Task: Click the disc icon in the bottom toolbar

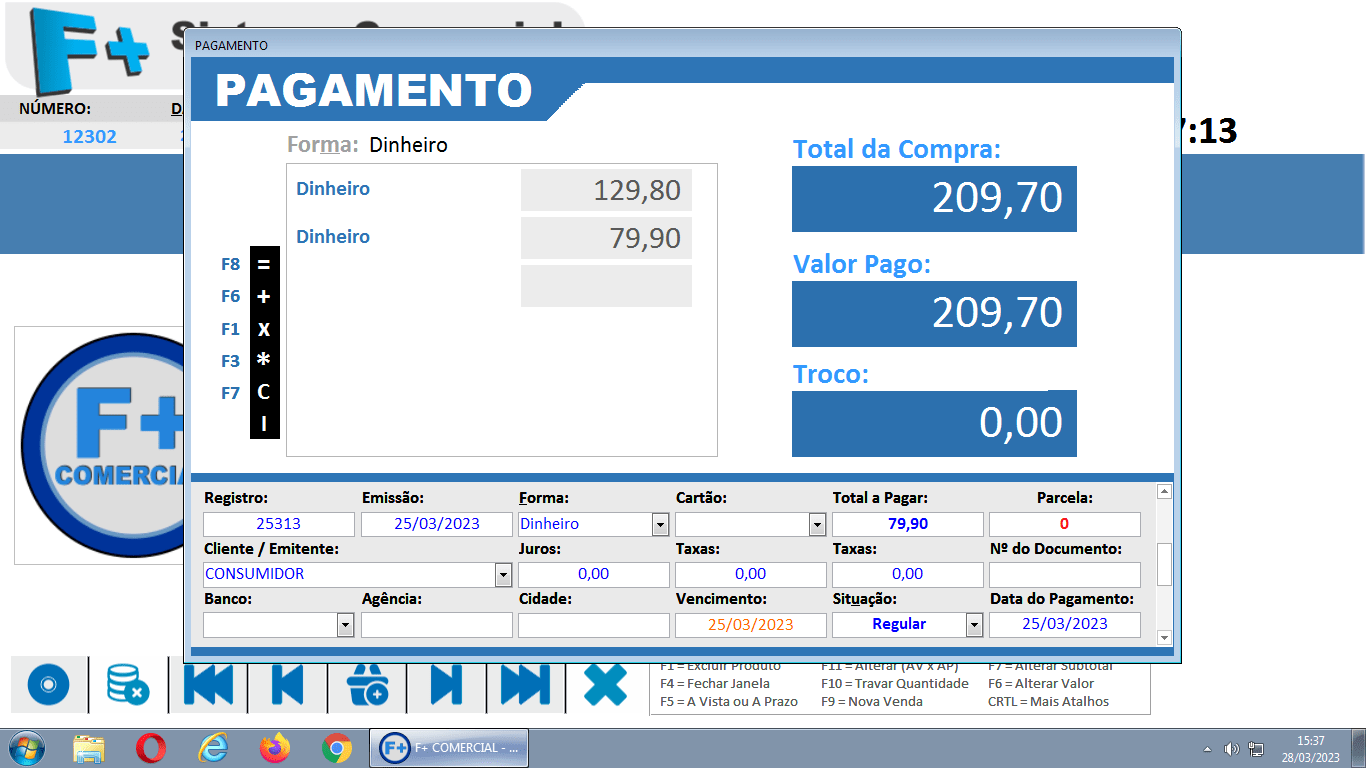Action: click(x=48, y=685)
